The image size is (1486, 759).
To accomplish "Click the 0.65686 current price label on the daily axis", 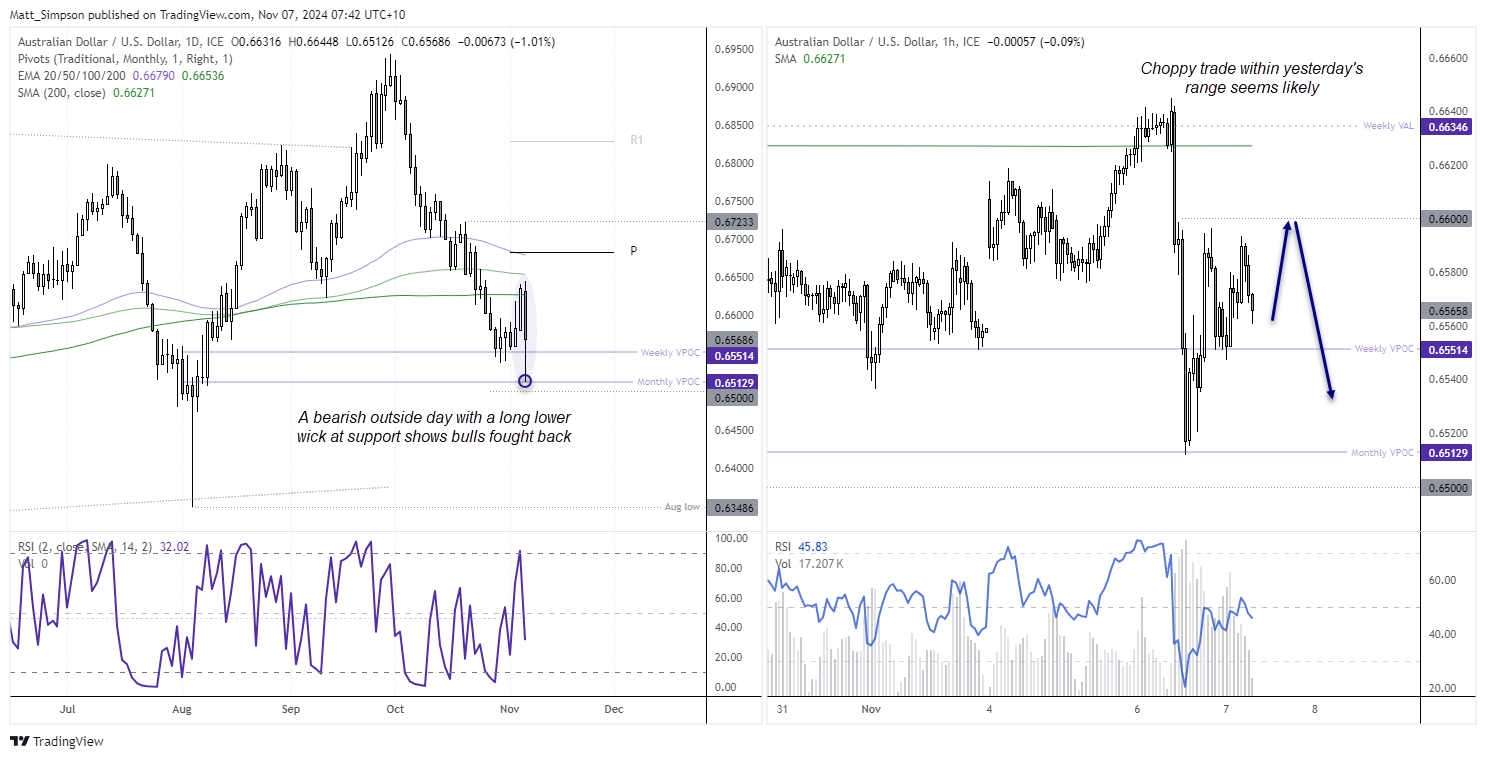I will click(x=735, y=340).
